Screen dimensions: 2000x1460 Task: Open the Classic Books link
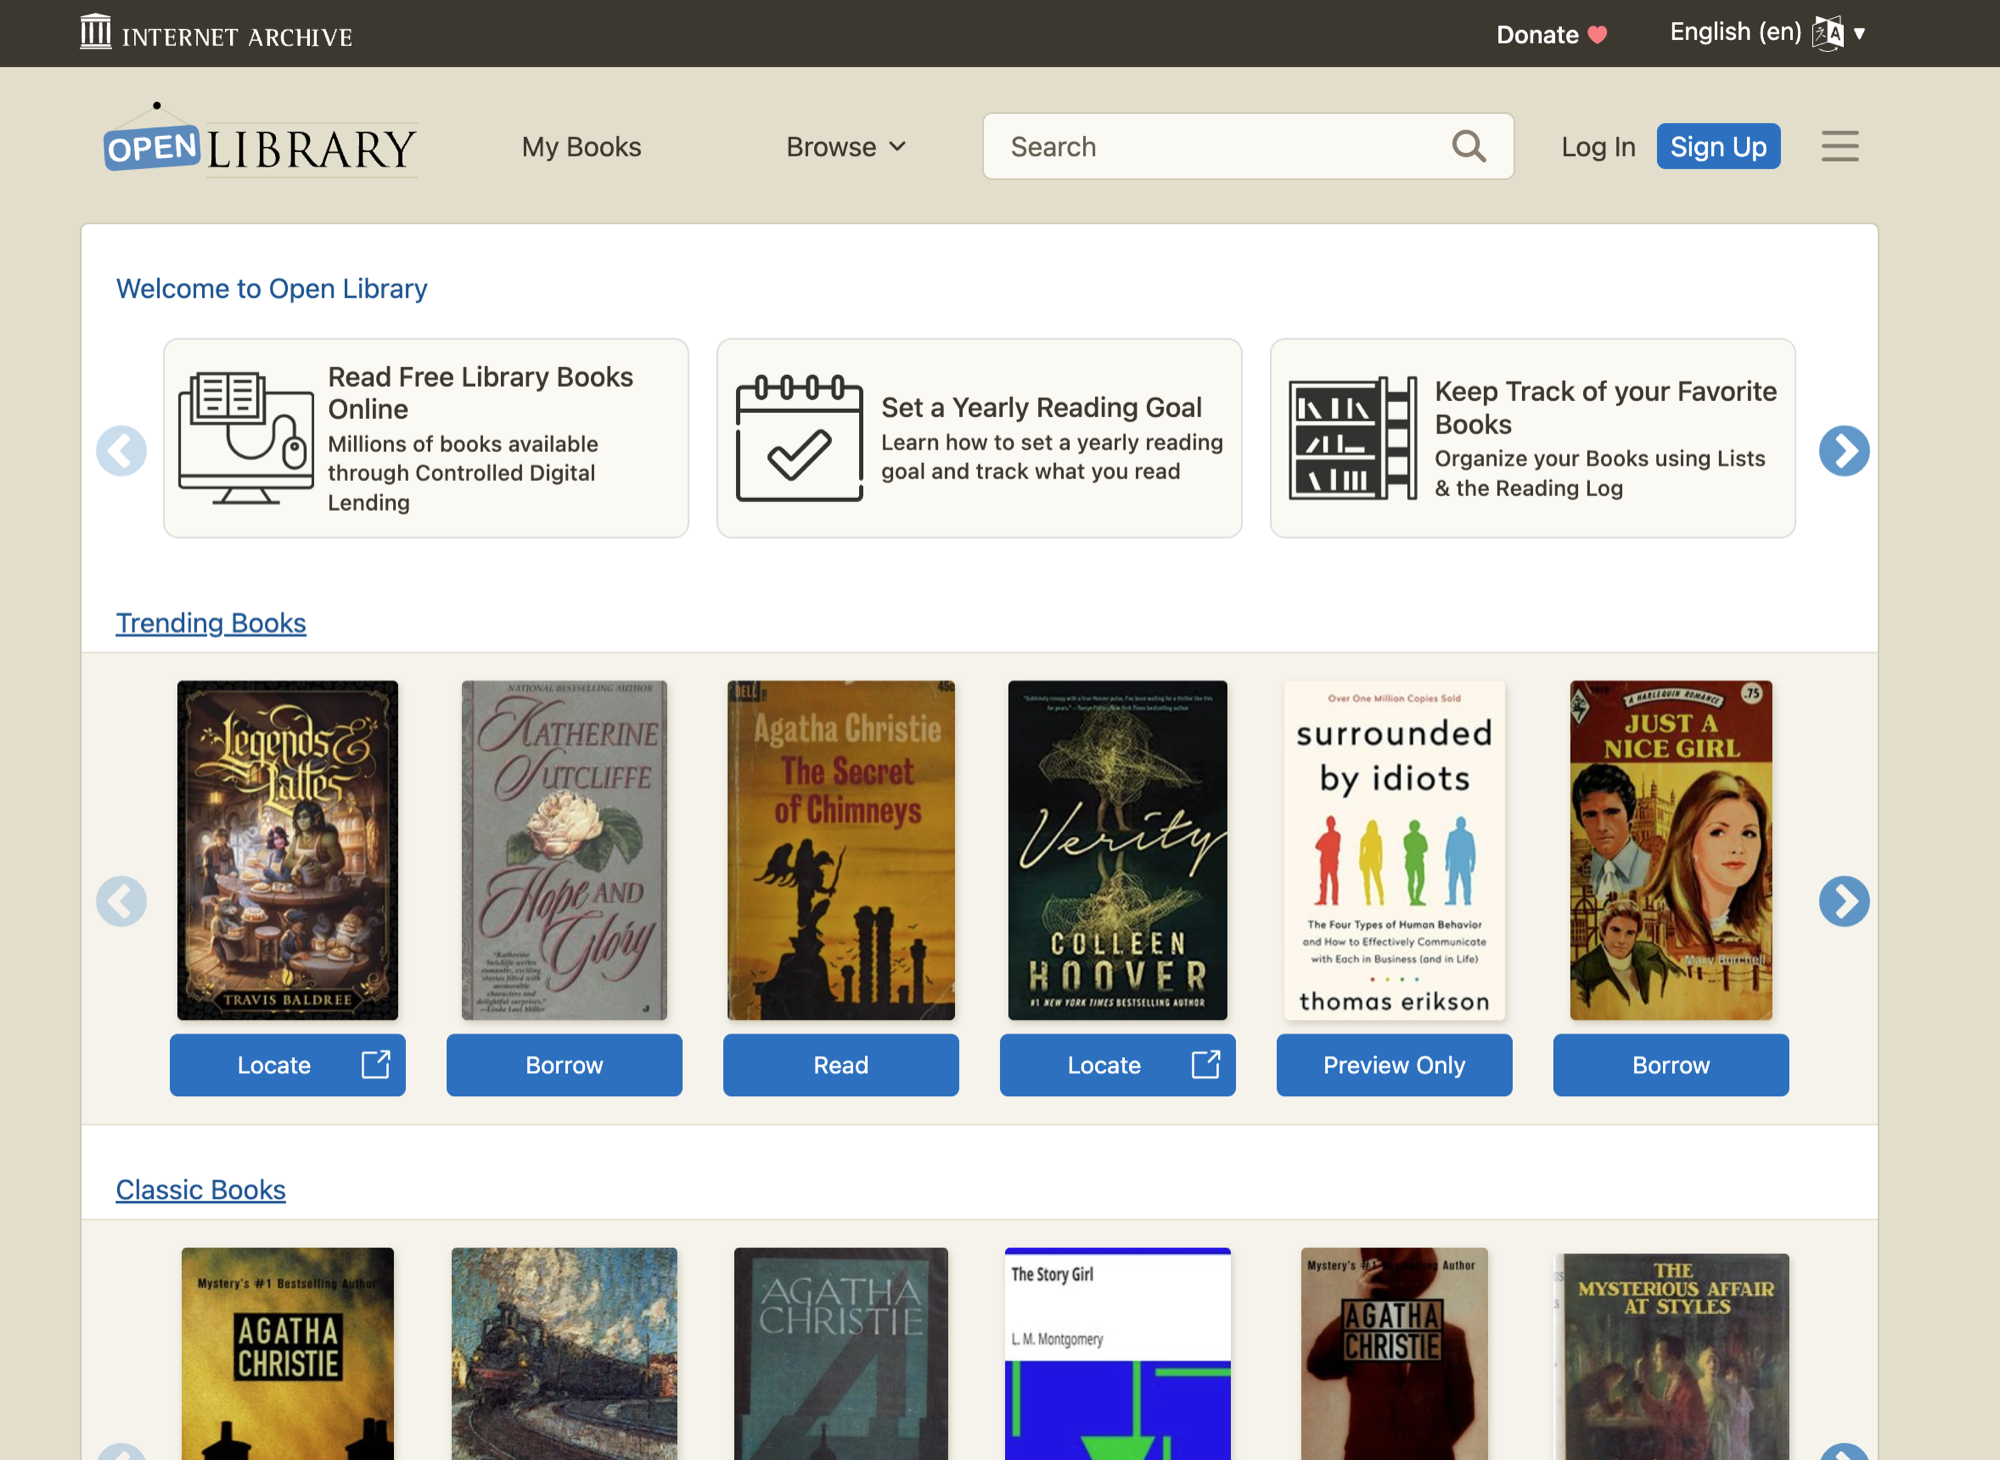(x=201, y=1190)
